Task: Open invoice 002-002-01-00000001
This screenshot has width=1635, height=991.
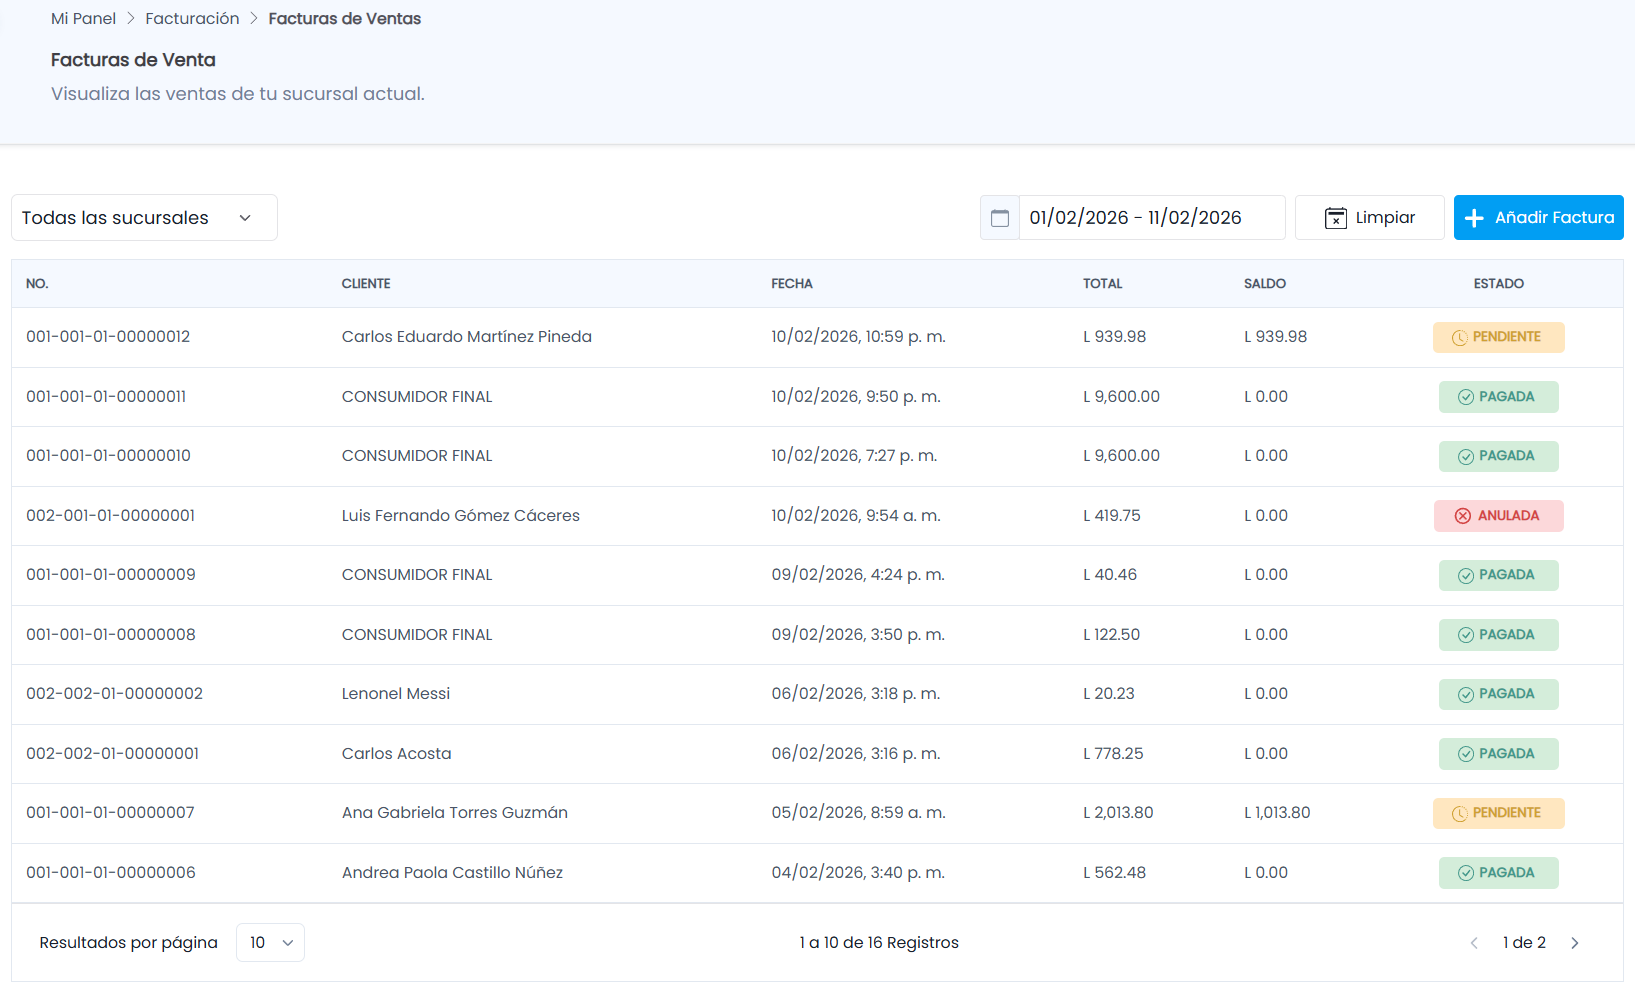Action: pyautogui.click(x=112, y=754)
